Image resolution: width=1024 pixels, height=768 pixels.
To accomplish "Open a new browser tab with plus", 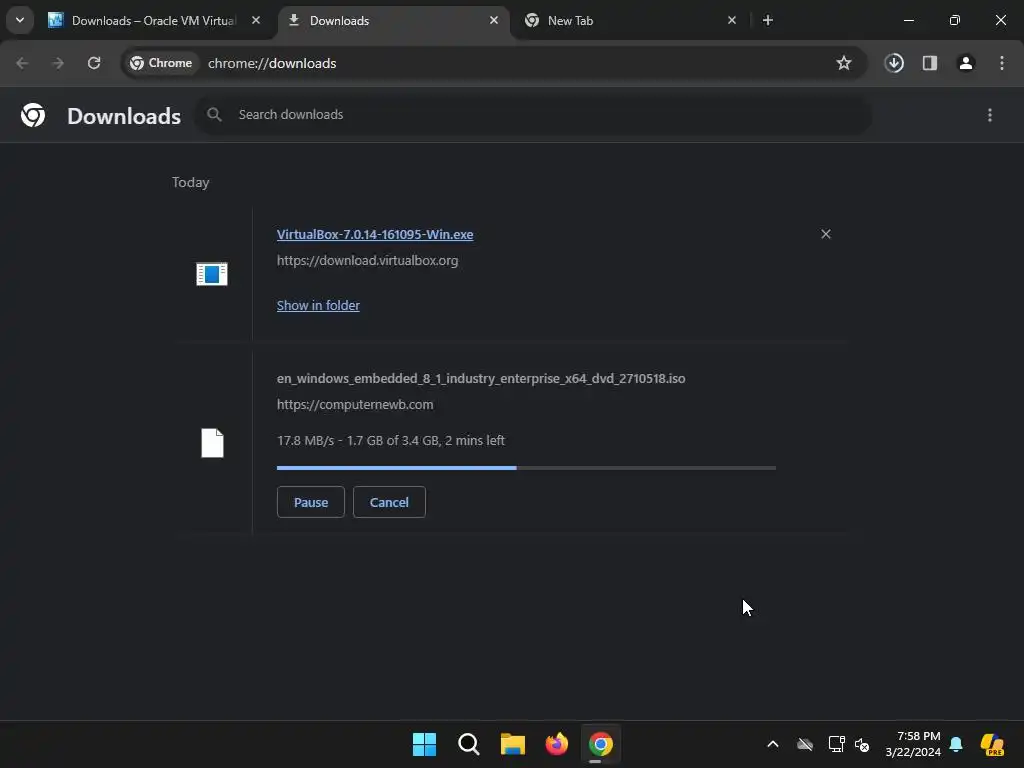I will [768, 20].
